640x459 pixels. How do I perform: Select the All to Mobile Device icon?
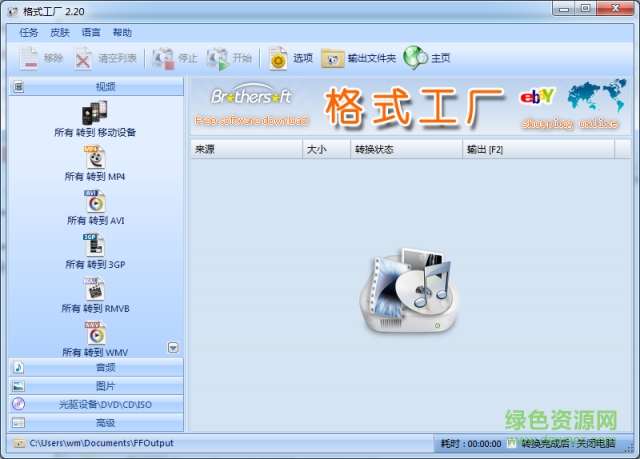click(95, 113)
